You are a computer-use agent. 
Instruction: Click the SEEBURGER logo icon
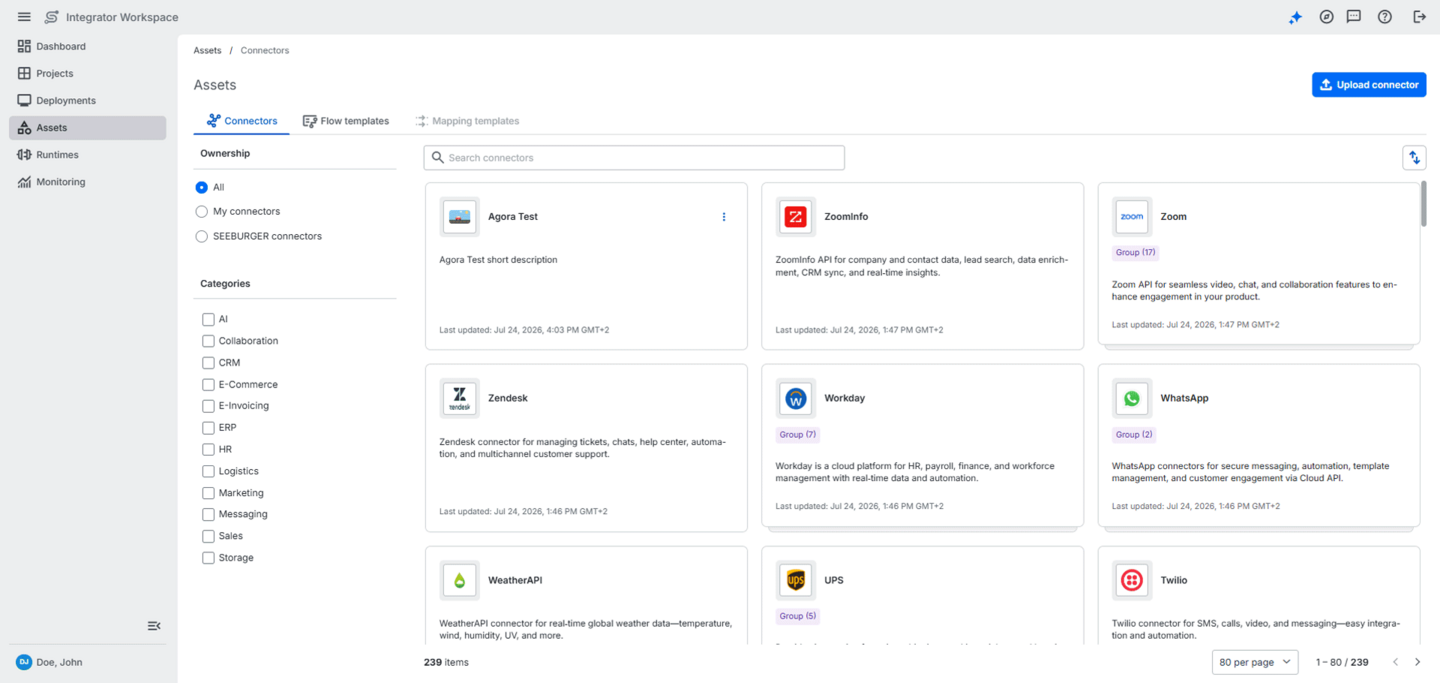[52, 17]
